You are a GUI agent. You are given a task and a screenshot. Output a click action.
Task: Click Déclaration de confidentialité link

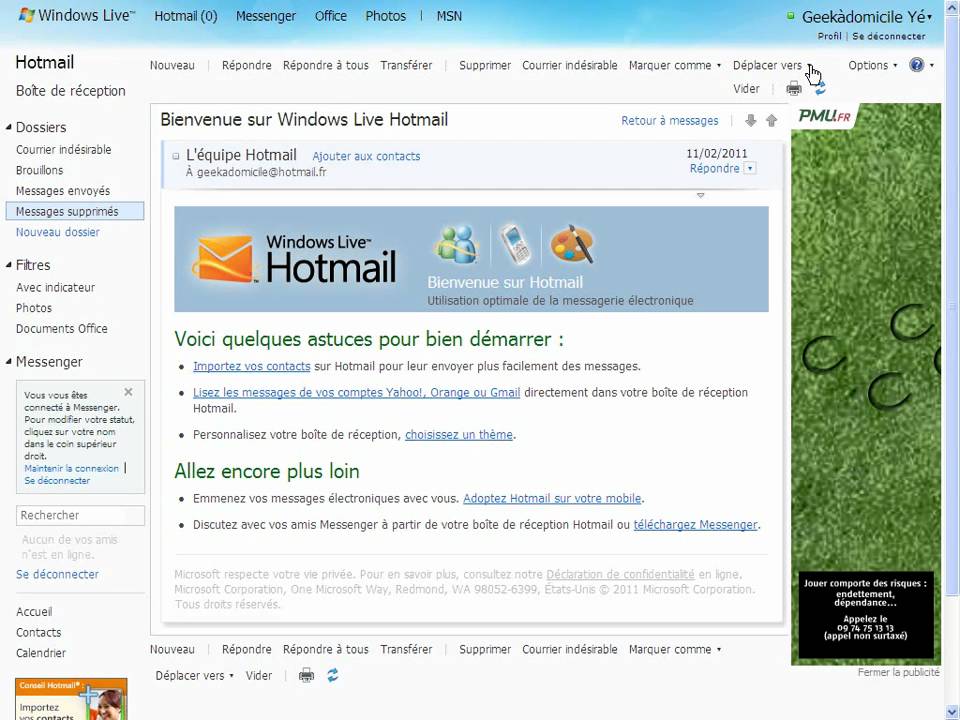(x=620, y=574)
